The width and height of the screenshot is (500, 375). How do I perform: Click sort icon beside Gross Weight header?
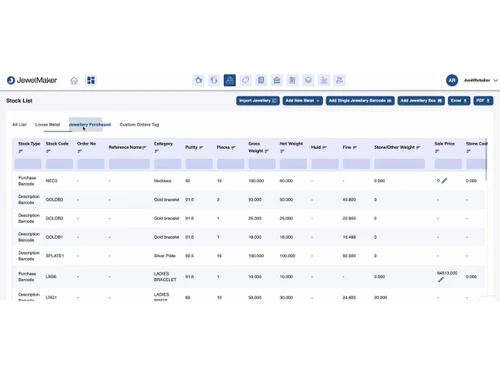(x=267, y=151)
